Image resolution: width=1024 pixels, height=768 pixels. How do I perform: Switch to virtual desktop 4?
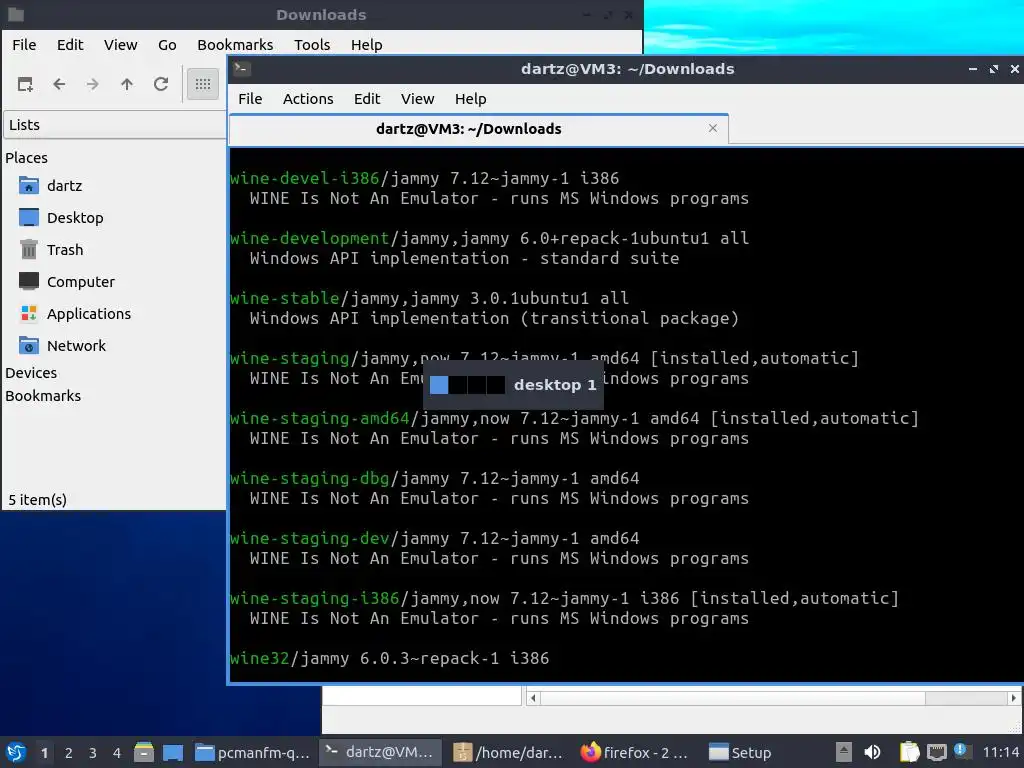click(x=117, y=753)
